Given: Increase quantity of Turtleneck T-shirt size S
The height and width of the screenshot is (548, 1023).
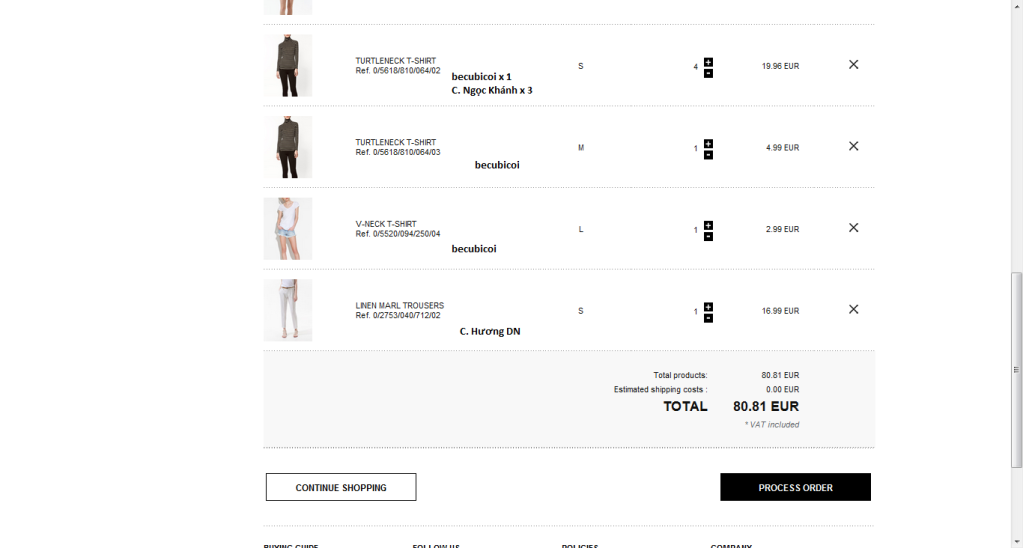Looking at the screenshot, I should [x=708, y=62].
